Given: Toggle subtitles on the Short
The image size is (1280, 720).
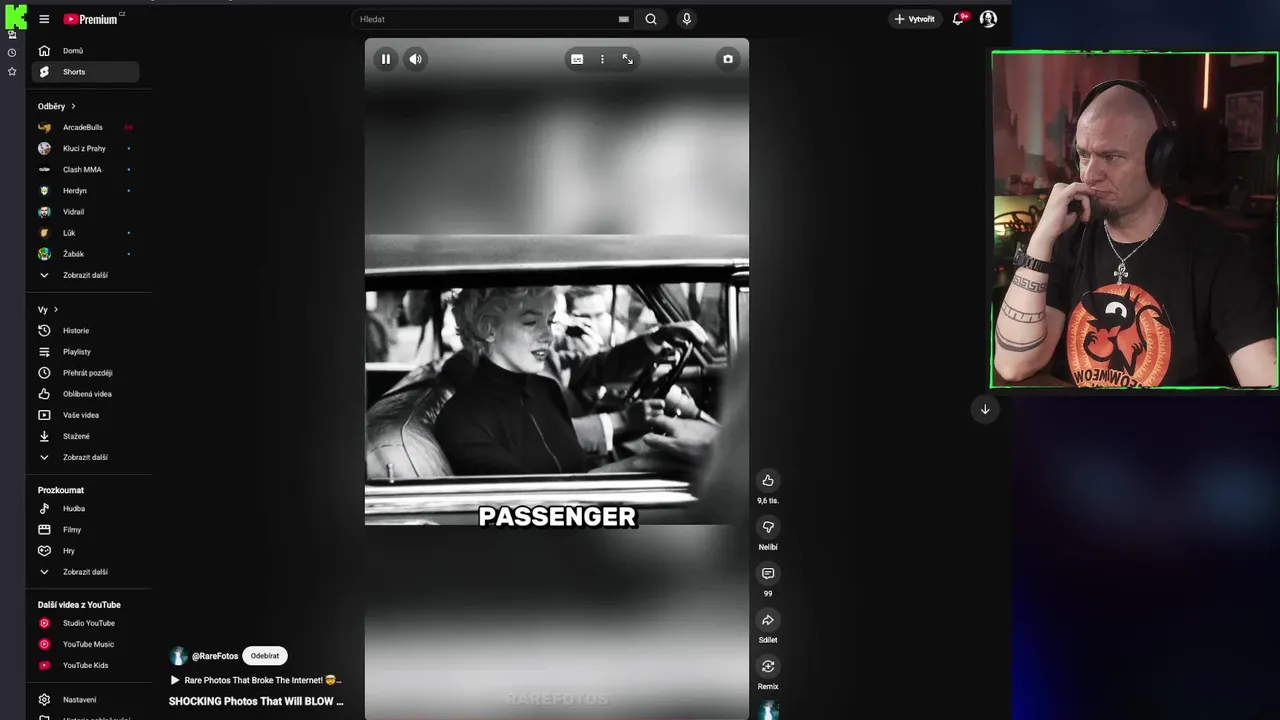Looking at the screenshot, I should pyautogui.click(x=577, y=59).
